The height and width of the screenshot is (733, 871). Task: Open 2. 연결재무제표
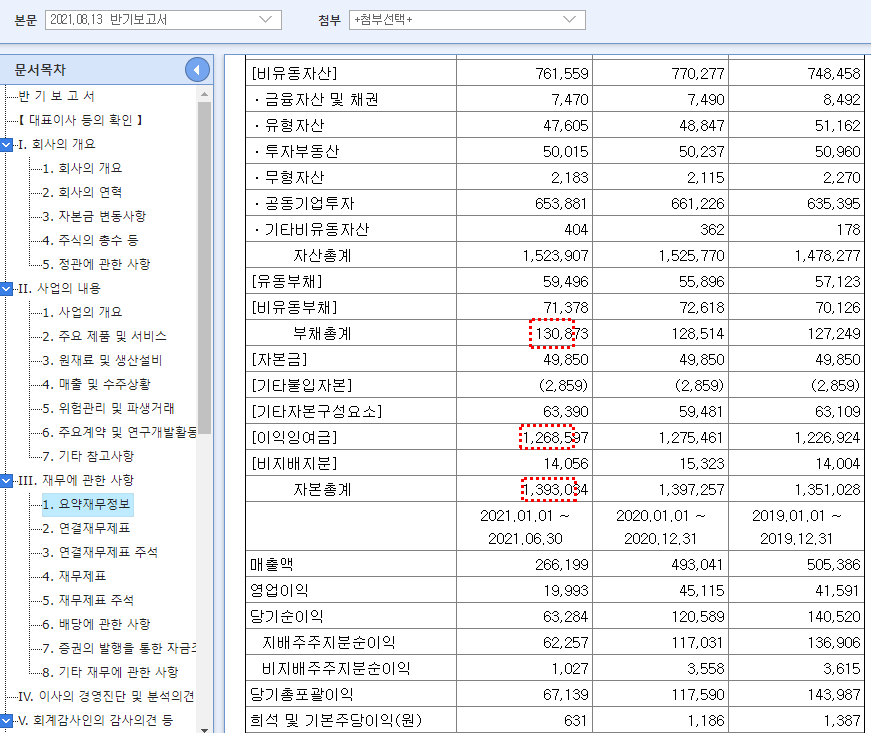coord(86,529)
